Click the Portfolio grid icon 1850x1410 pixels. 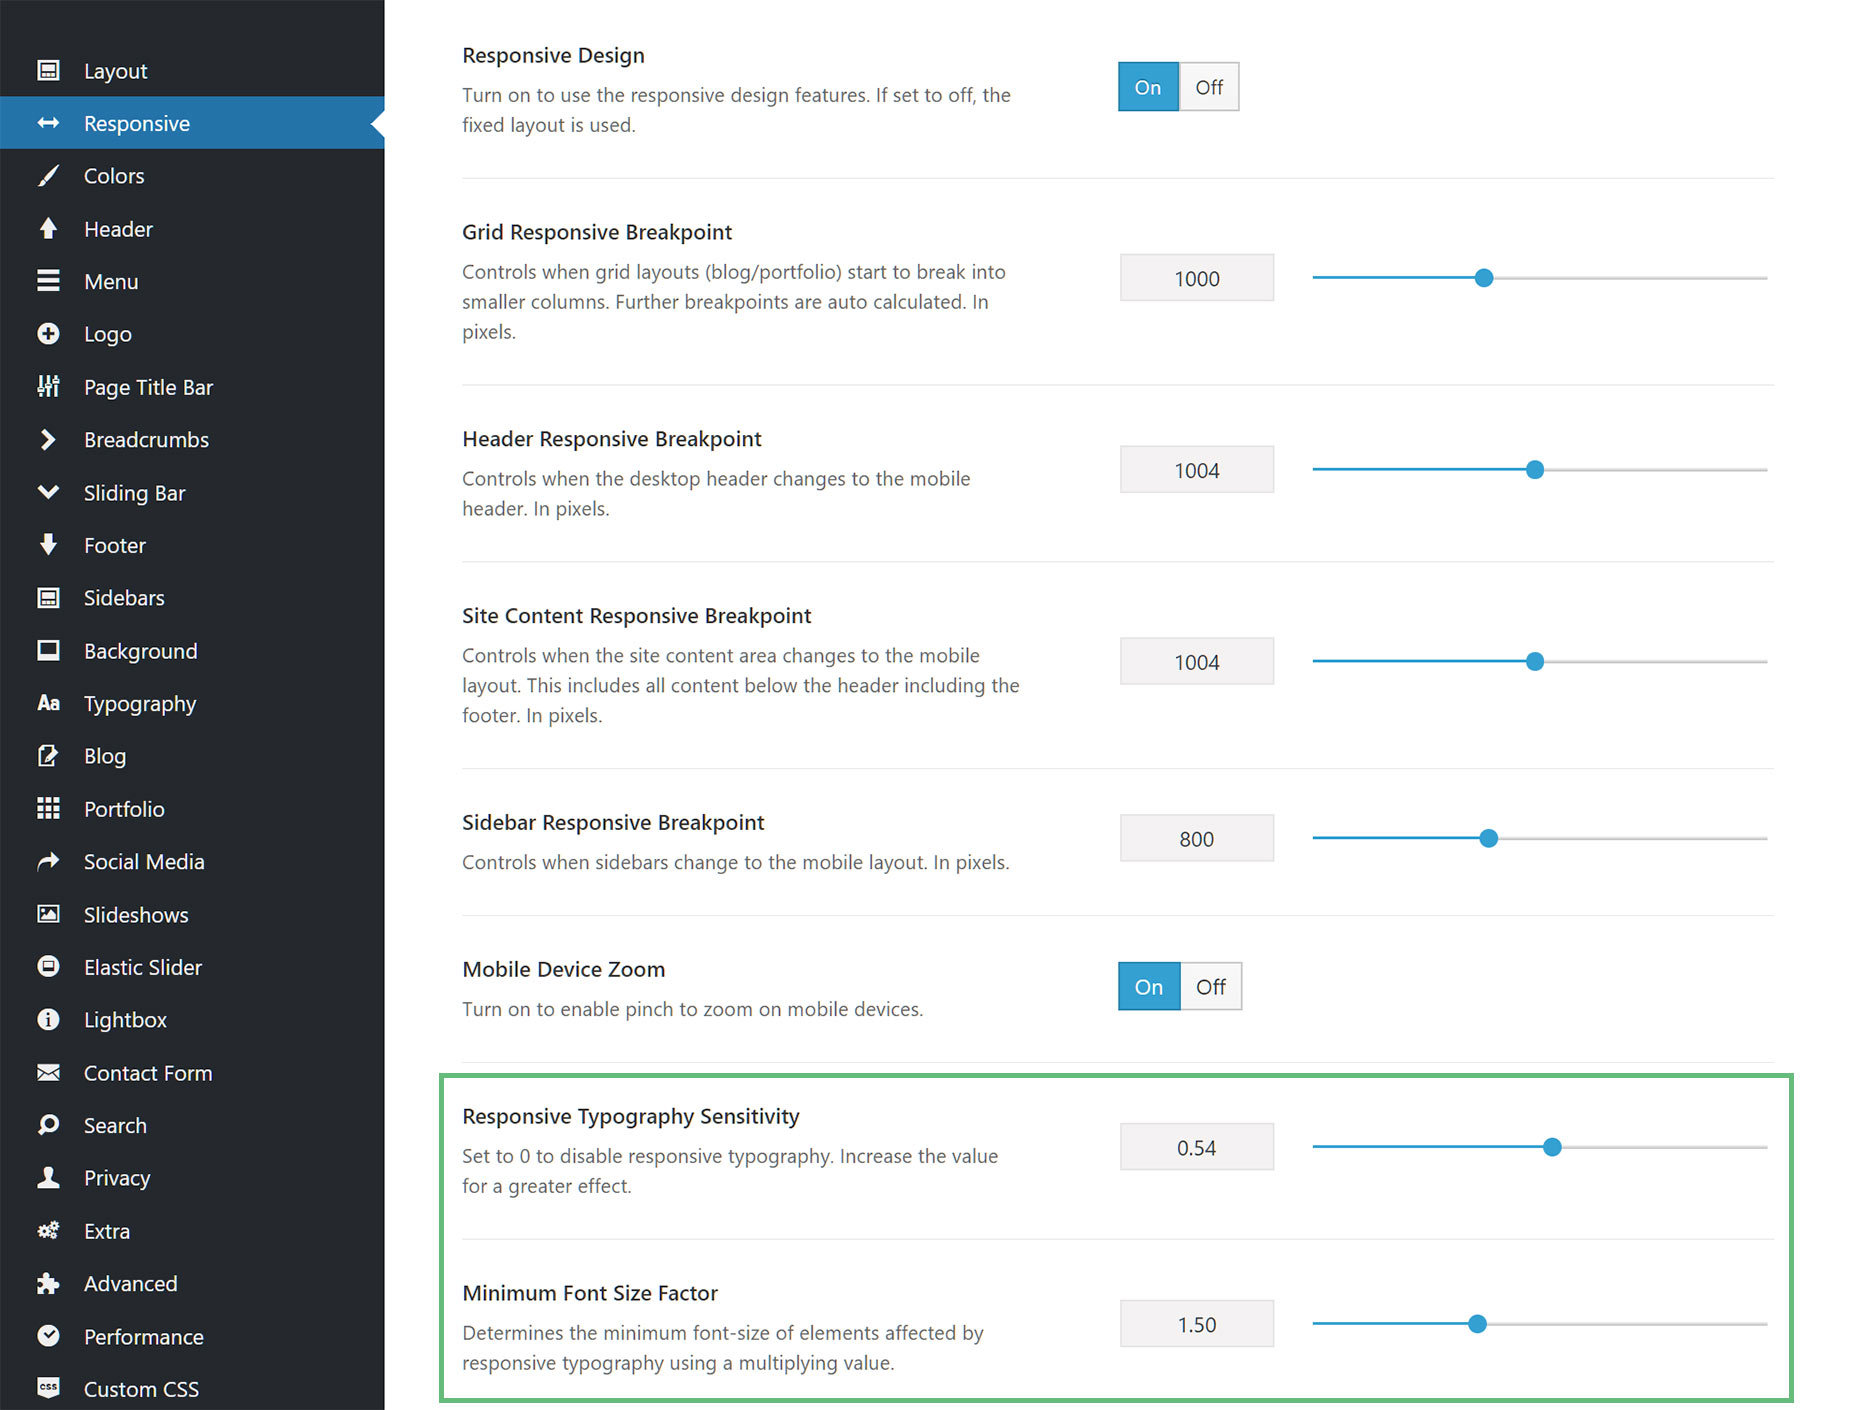point(48,808)
